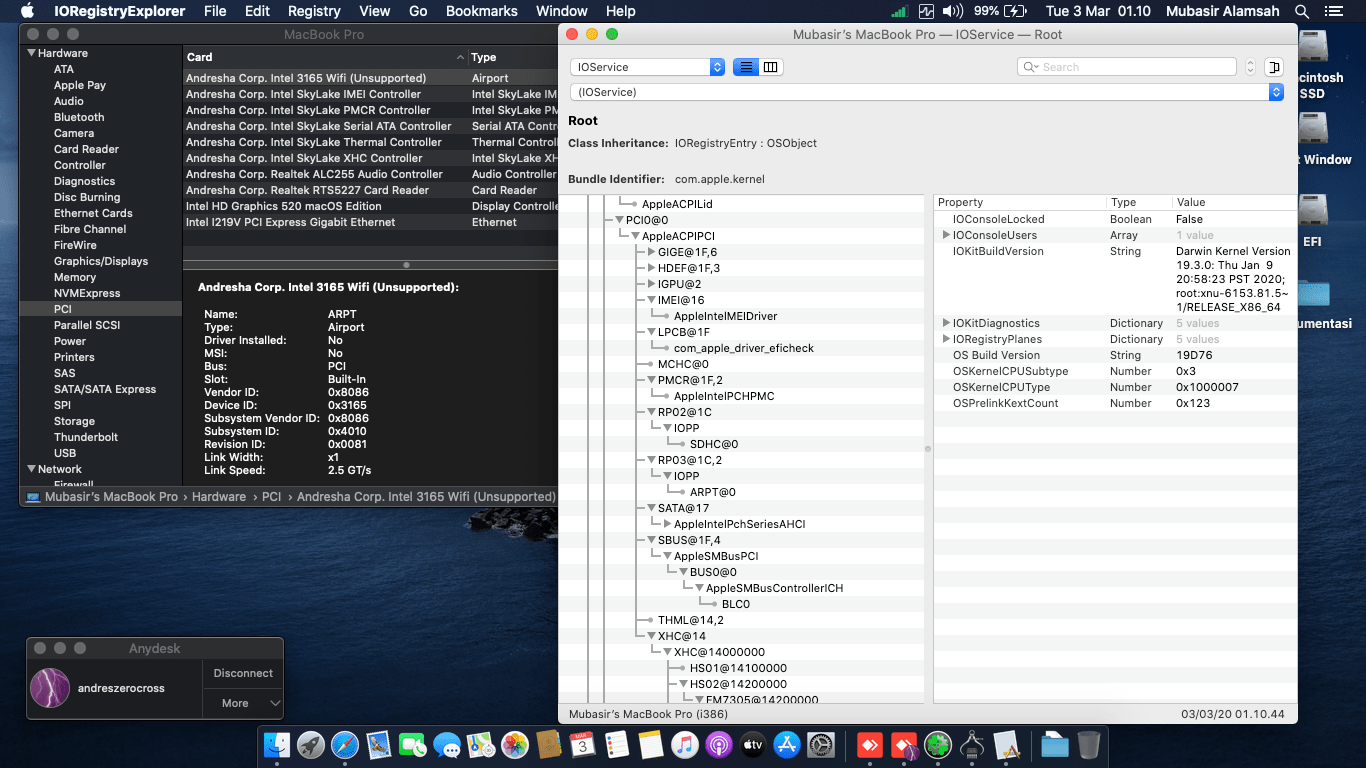Open App Store from the Dock
Image resolution: width=1366 pixels, height=768 pixels.
click(787, 744)
